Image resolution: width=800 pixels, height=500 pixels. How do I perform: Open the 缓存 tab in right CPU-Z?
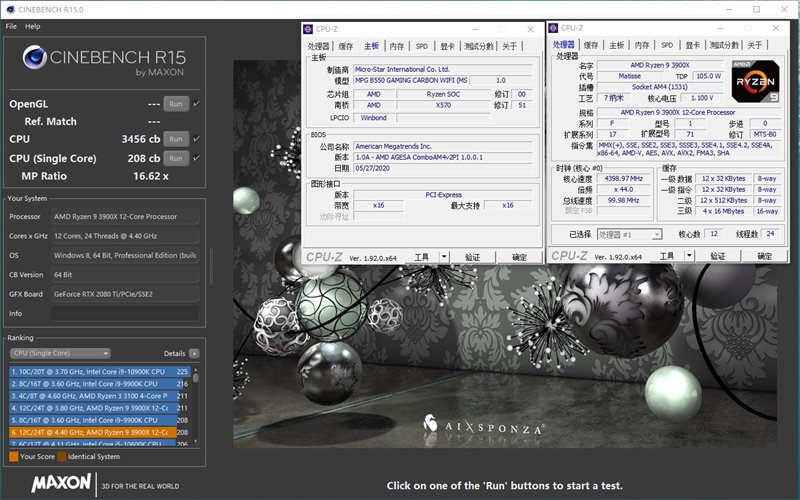coord(591,45)
